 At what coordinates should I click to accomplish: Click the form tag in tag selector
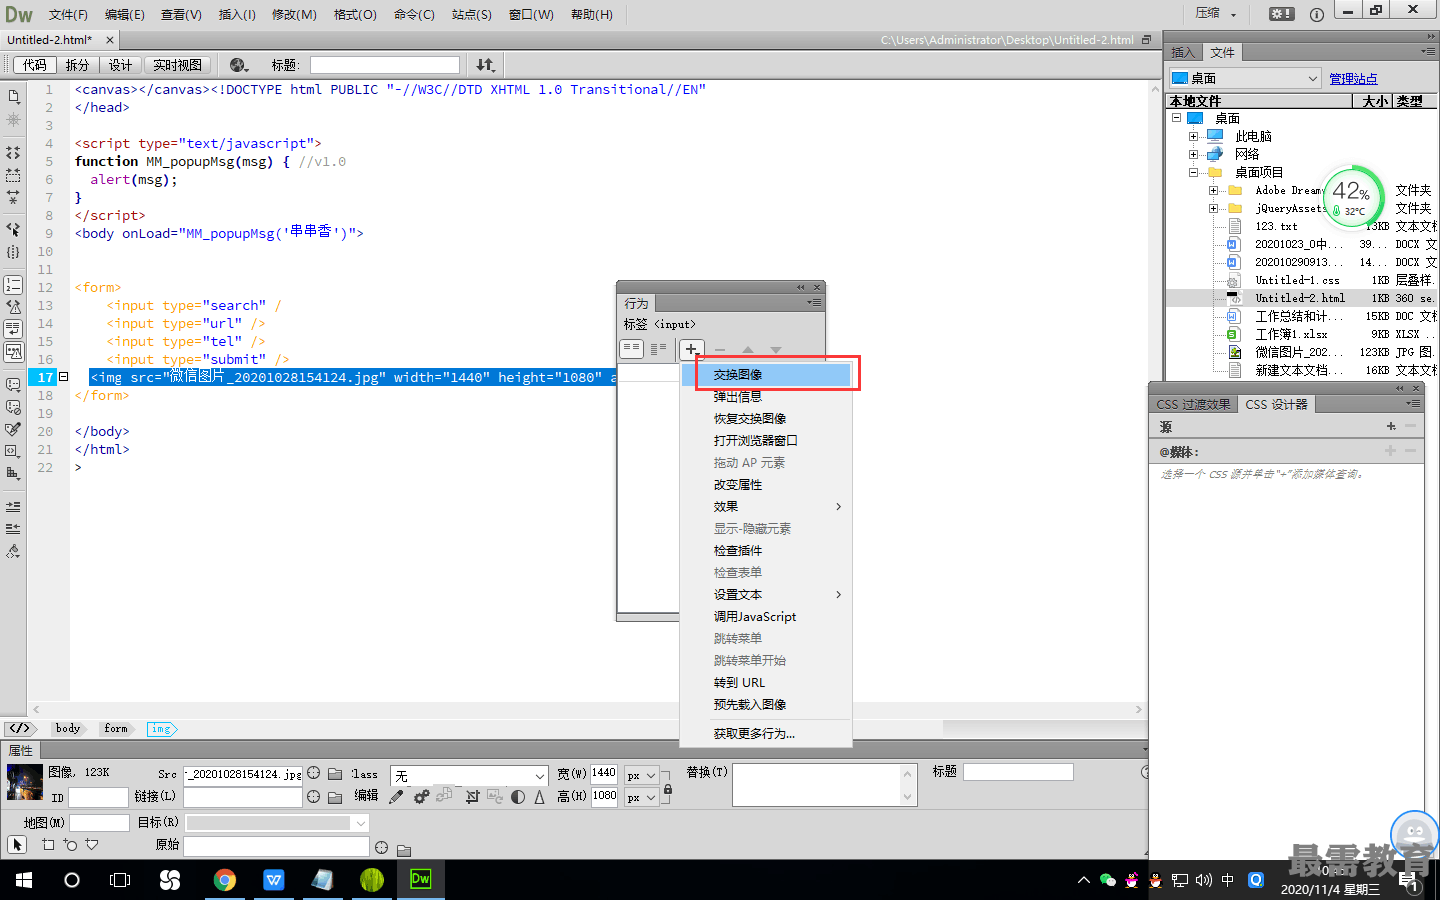[x=116, y=729]
